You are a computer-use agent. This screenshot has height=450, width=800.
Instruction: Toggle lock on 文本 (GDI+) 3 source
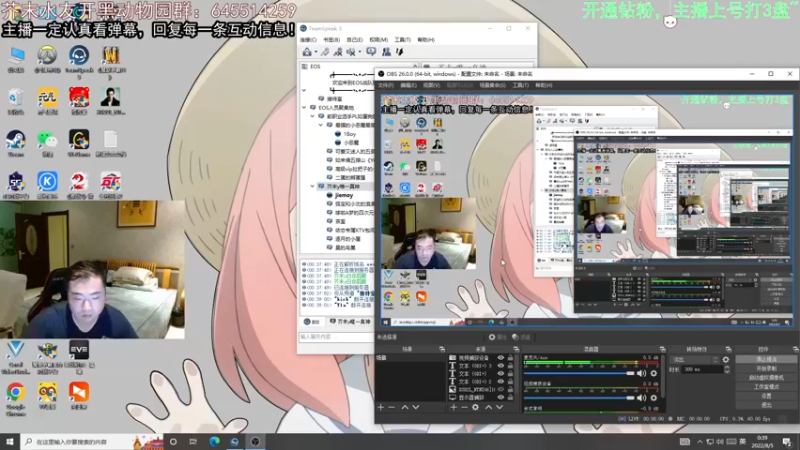[510, 366]
